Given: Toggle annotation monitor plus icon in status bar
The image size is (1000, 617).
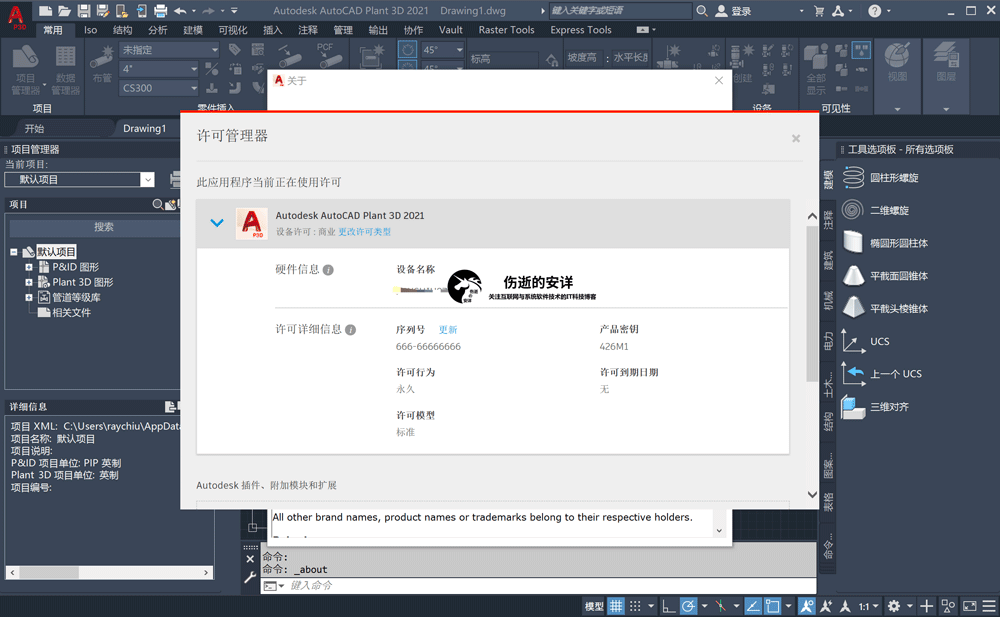Looking at the screenshot, I should tap(927, 606).
